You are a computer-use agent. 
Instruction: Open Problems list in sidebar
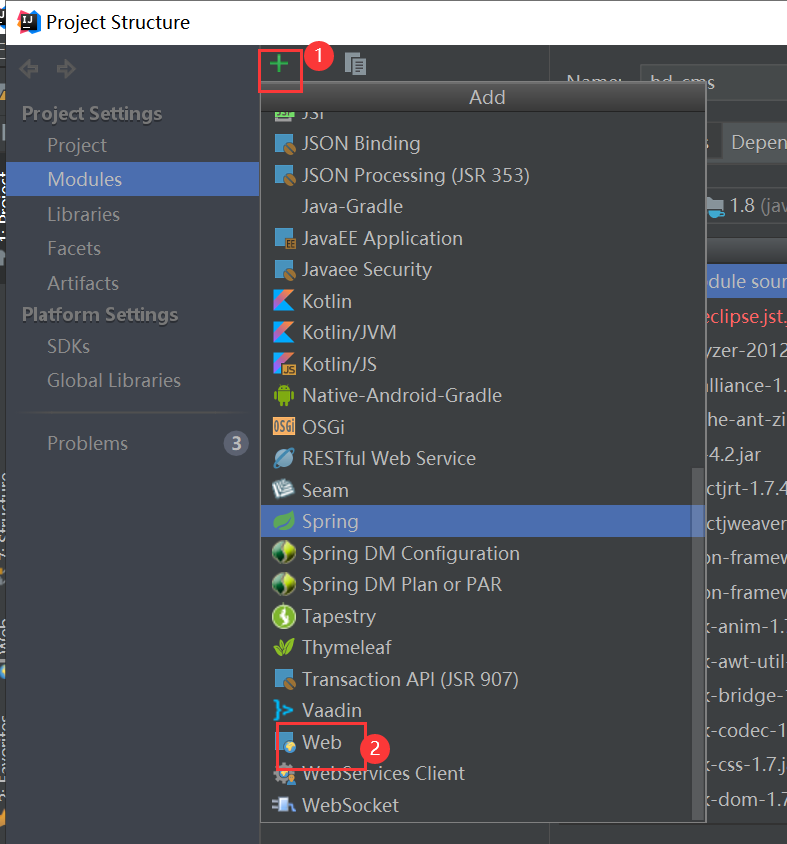coord(132,444)
